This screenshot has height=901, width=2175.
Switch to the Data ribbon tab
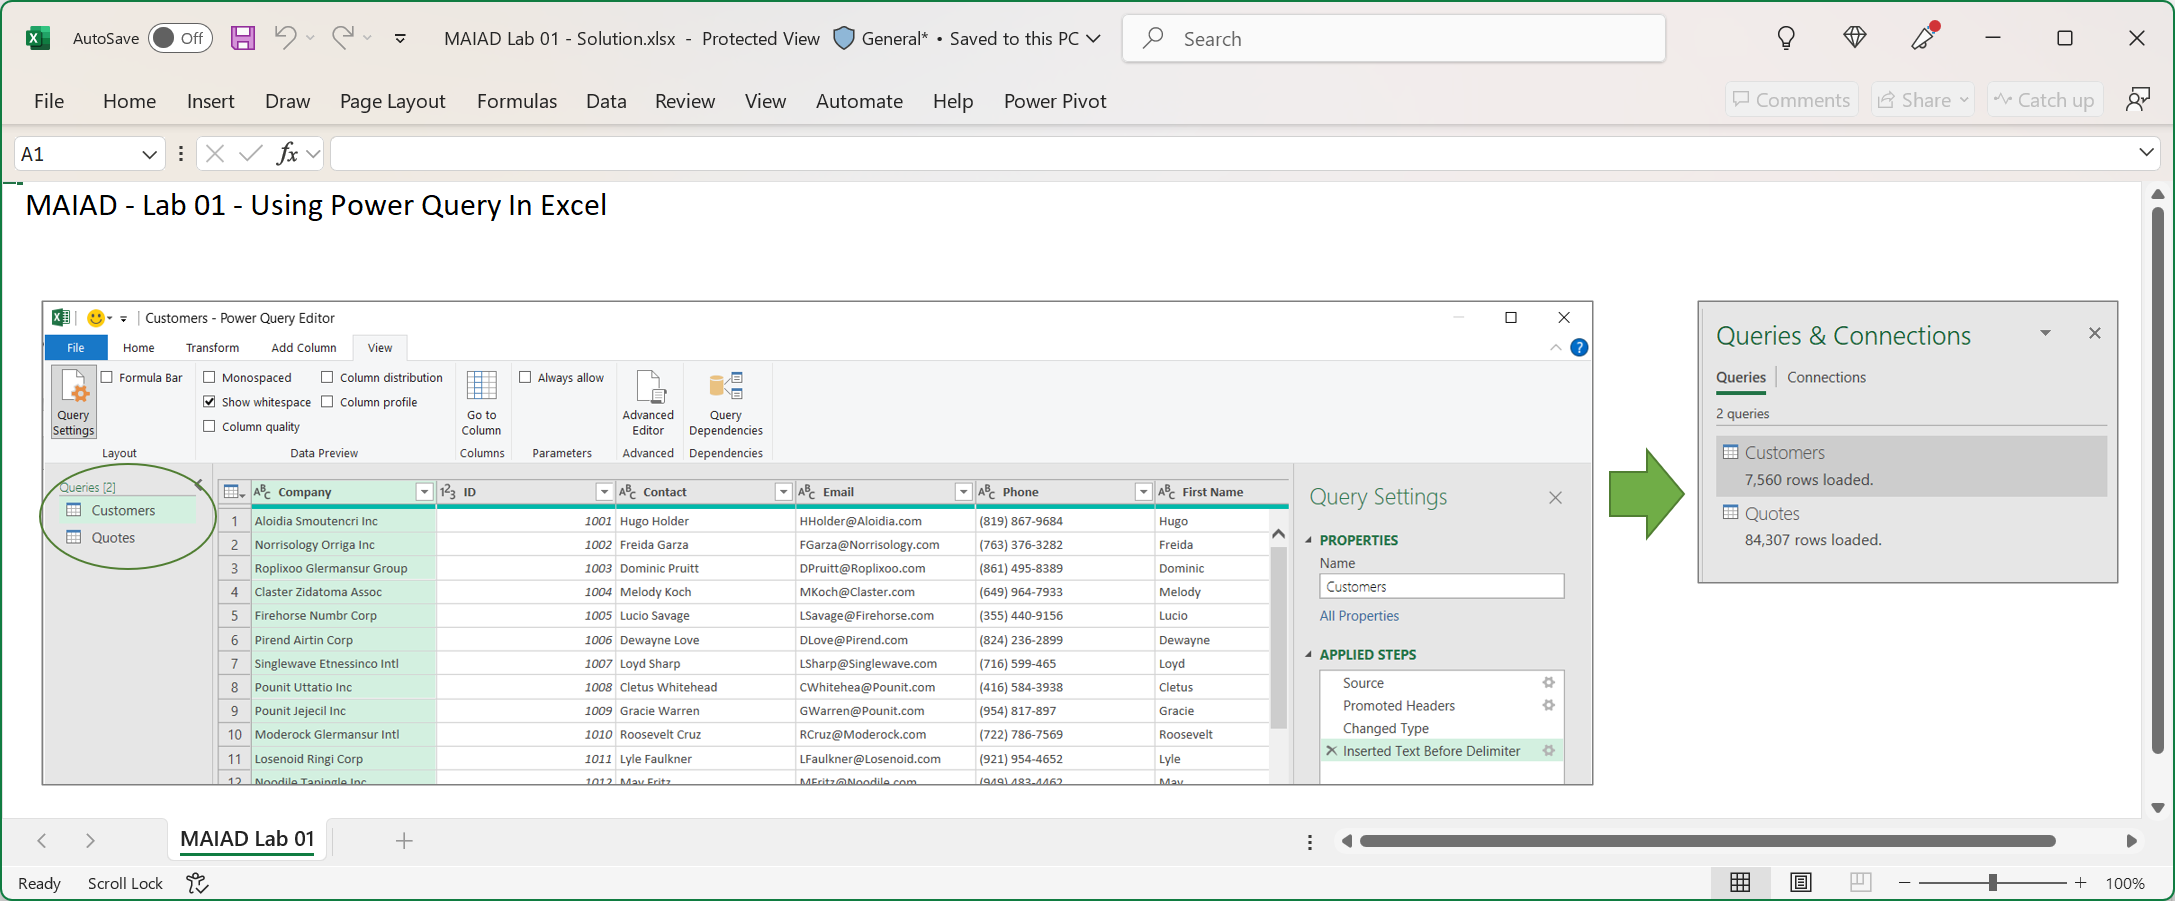click(x=606, y=101)
